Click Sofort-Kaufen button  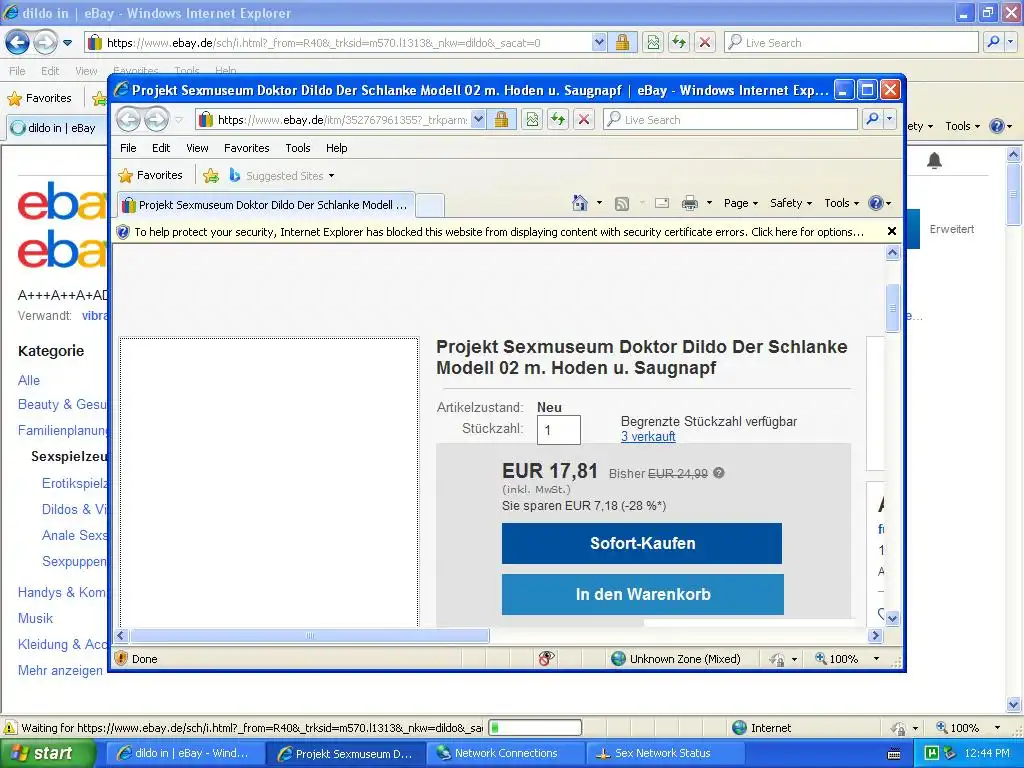point(642,543)
